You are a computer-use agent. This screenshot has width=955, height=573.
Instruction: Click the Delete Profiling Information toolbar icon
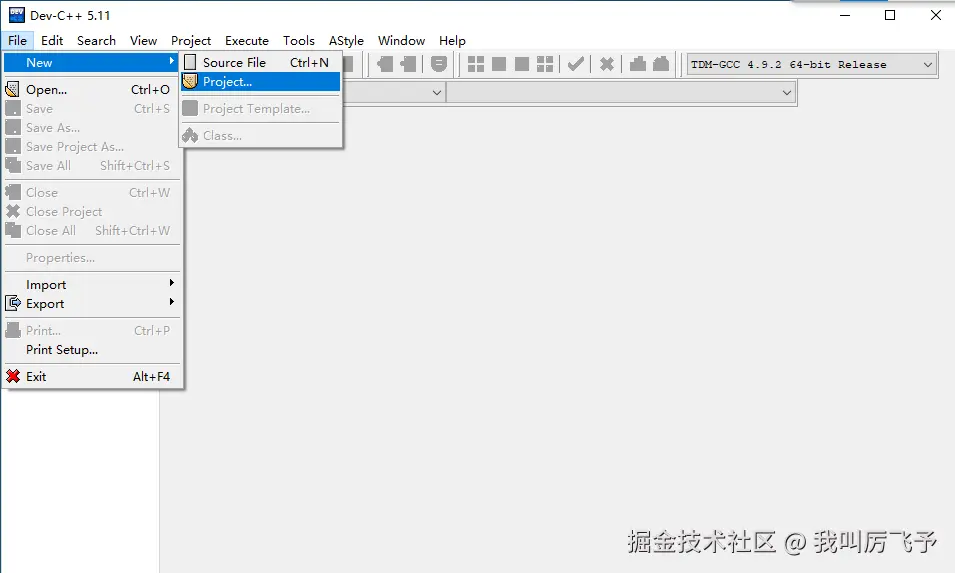click(x=661, y=64)
